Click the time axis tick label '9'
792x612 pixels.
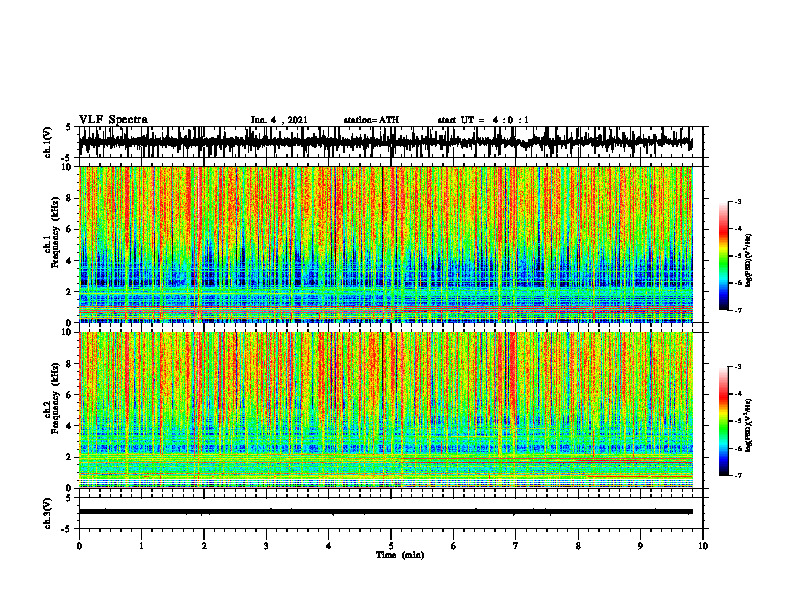[640, 546]
